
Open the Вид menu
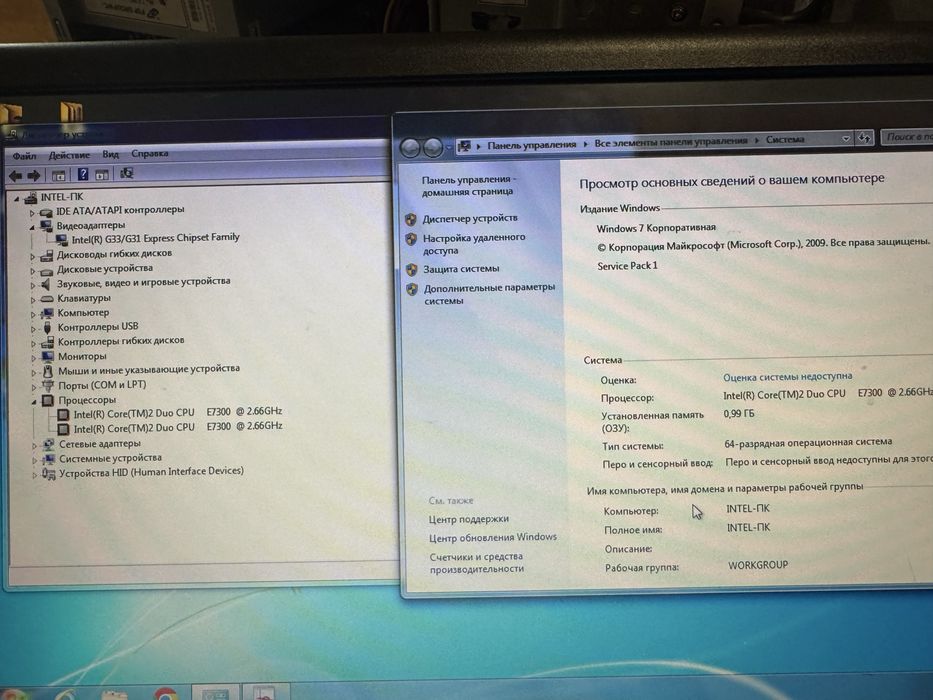110,154
